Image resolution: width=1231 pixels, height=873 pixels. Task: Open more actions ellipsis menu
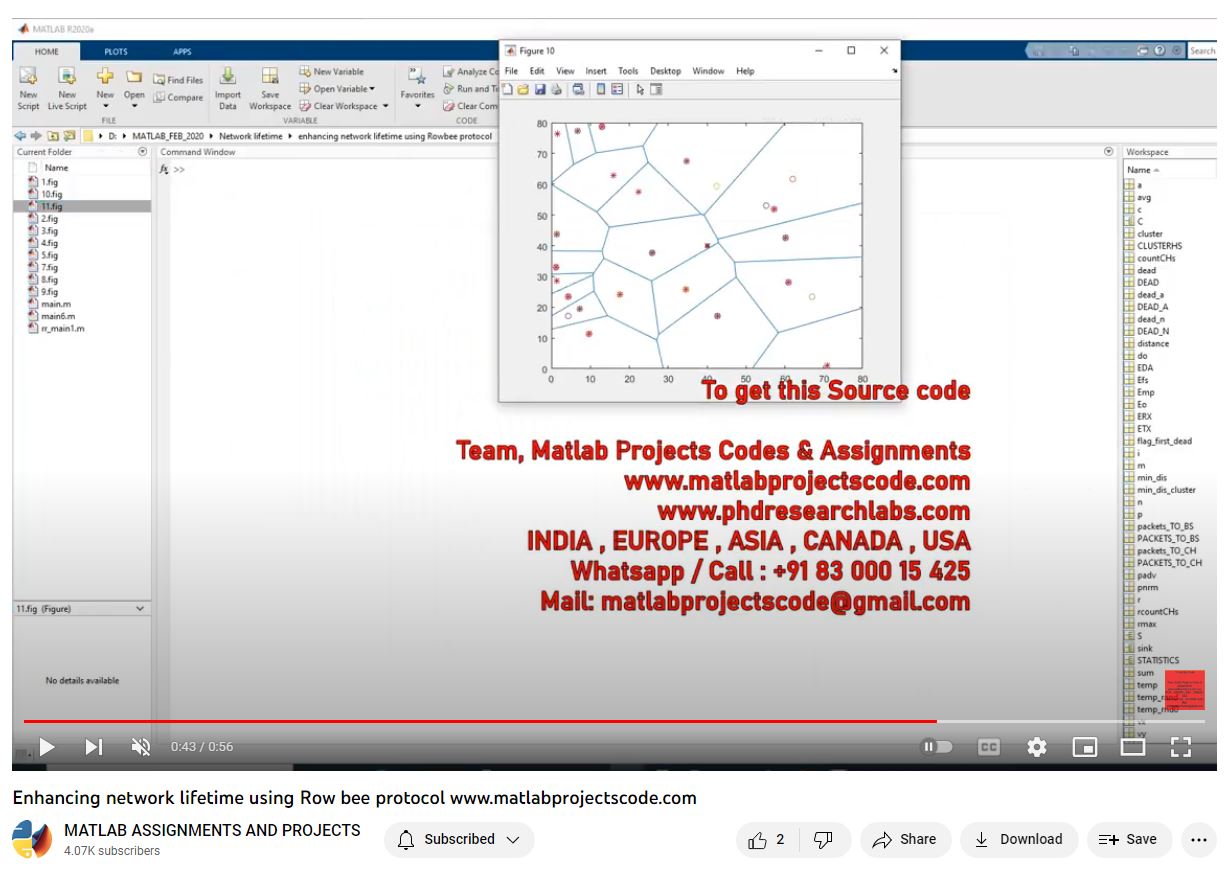pos(1198,840)
